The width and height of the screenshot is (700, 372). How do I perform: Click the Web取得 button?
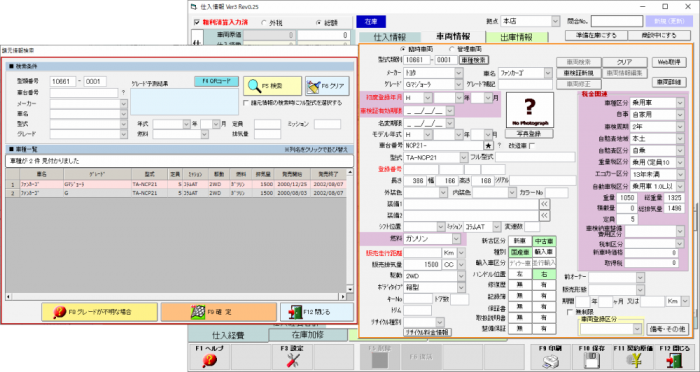[x=669, y=62]
